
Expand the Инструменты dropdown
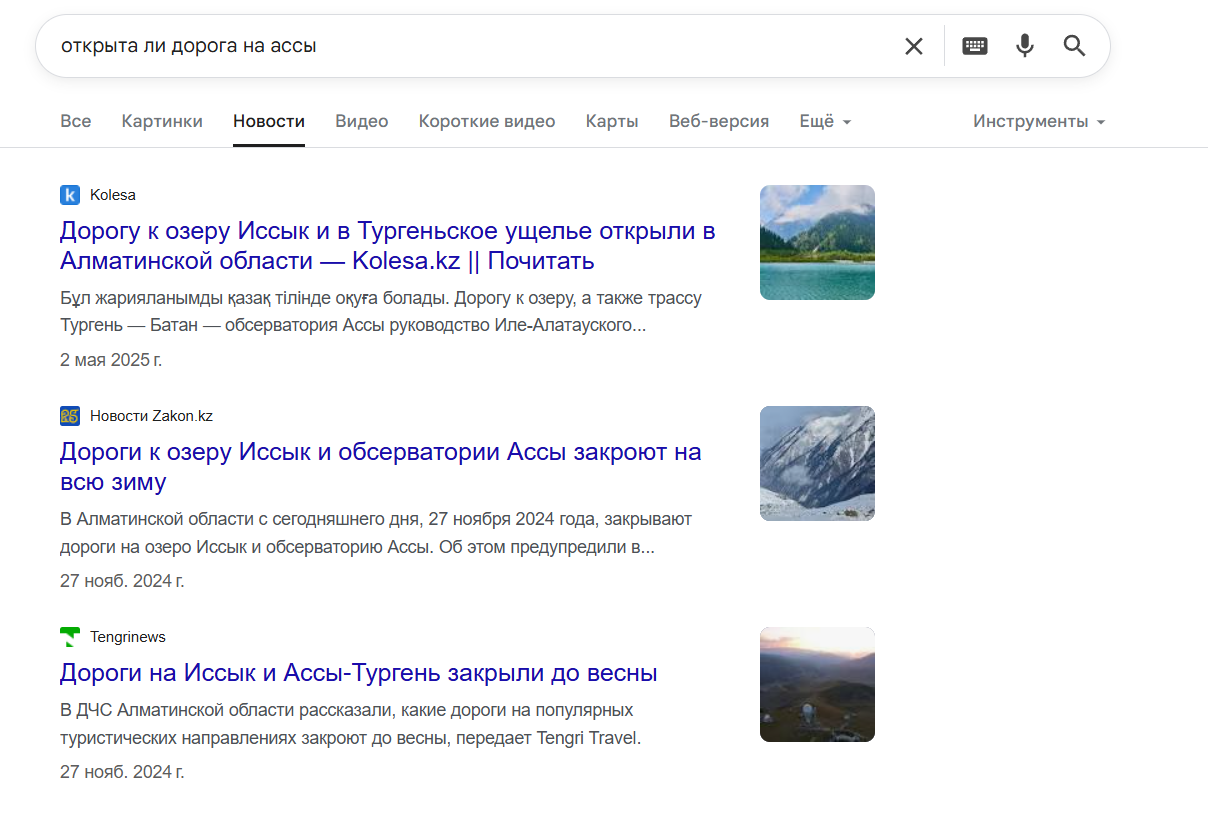1039,121
